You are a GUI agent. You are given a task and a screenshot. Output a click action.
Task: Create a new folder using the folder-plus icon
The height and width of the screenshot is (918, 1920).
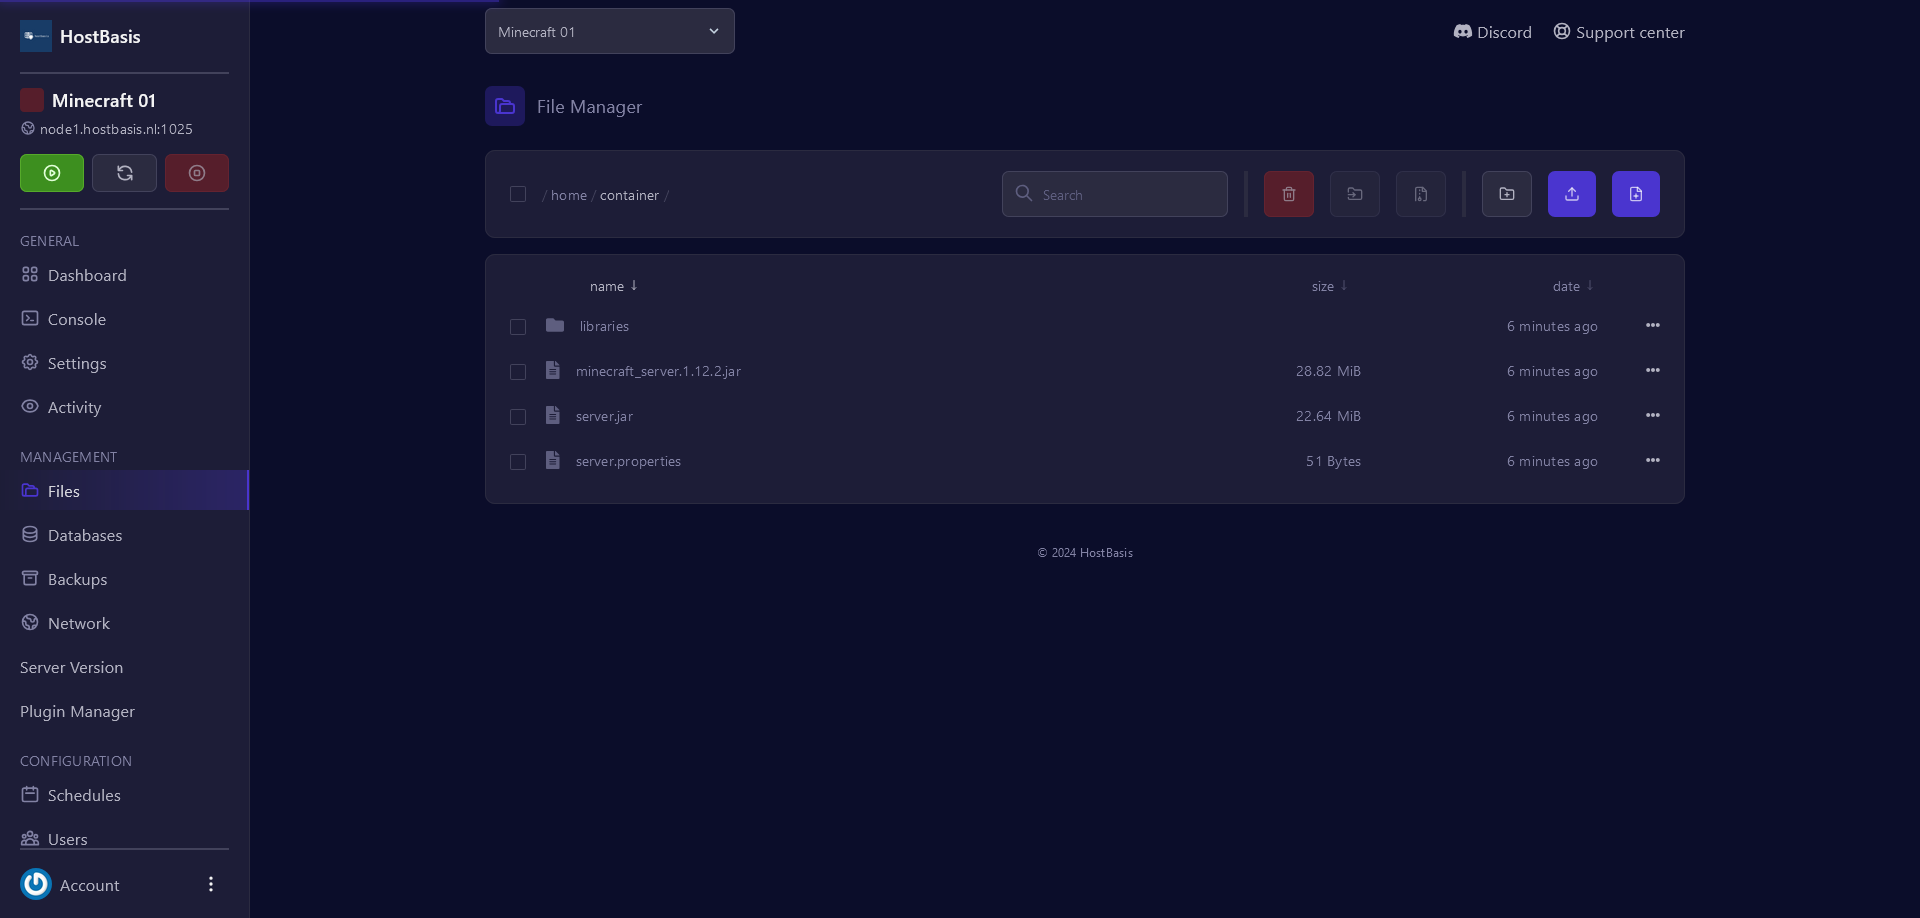(x=1507, y=194)
